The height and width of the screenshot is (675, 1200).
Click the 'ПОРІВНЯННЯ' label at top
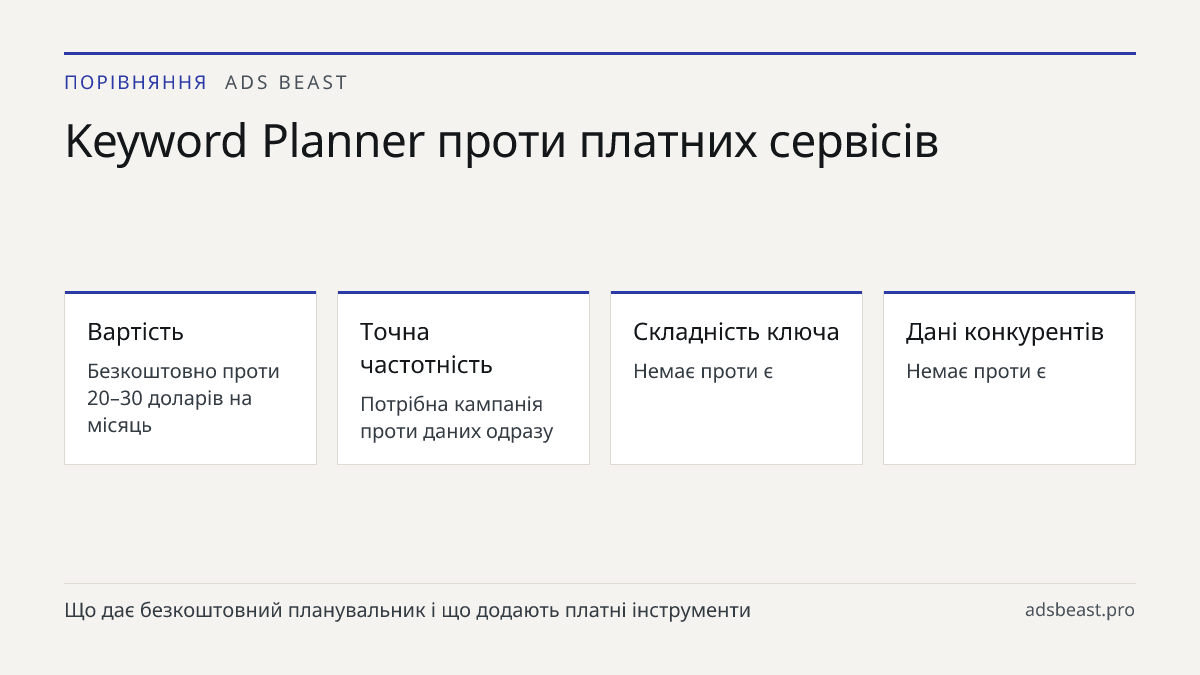(136, 83)
